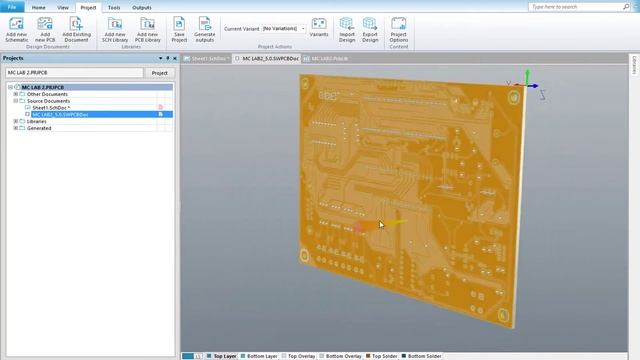Click the schematic icon beside Sheet1.SchDoc
Viewport: 640px width, 360px height.
point(27,108)
